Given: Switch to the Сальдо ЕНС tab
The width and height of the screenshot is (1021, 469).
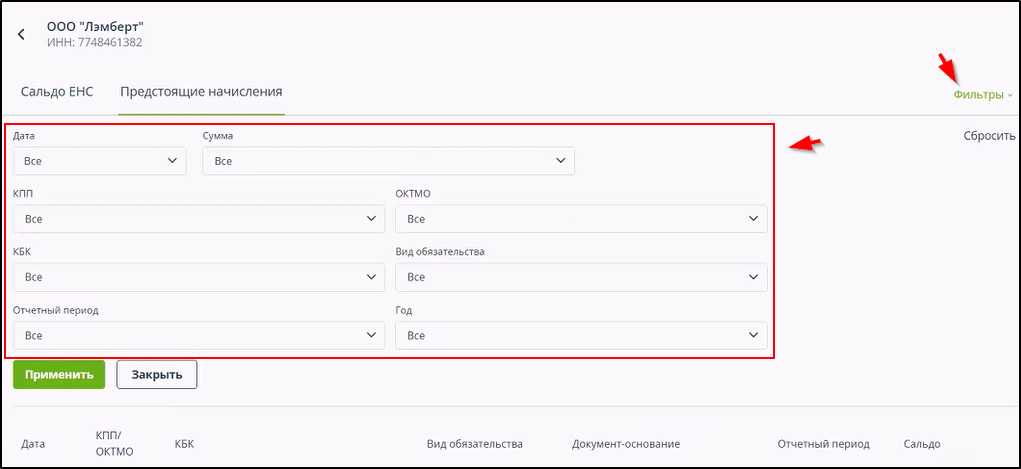Looking at the screenshot, I should 57,91.
